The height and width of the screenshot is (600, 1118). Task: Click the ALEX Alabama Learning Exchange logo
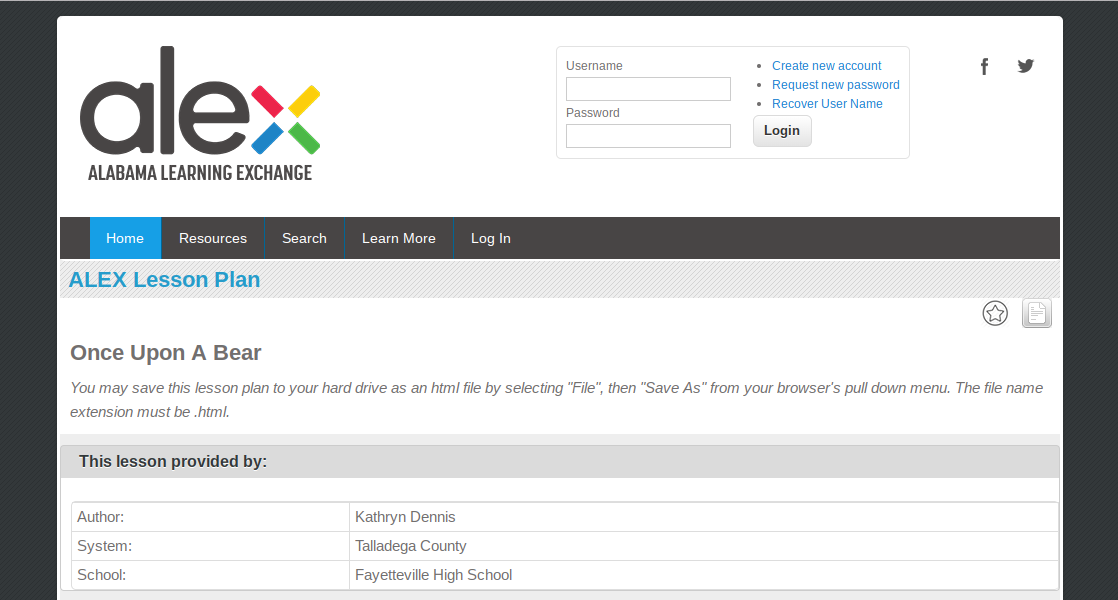point(200,115)
